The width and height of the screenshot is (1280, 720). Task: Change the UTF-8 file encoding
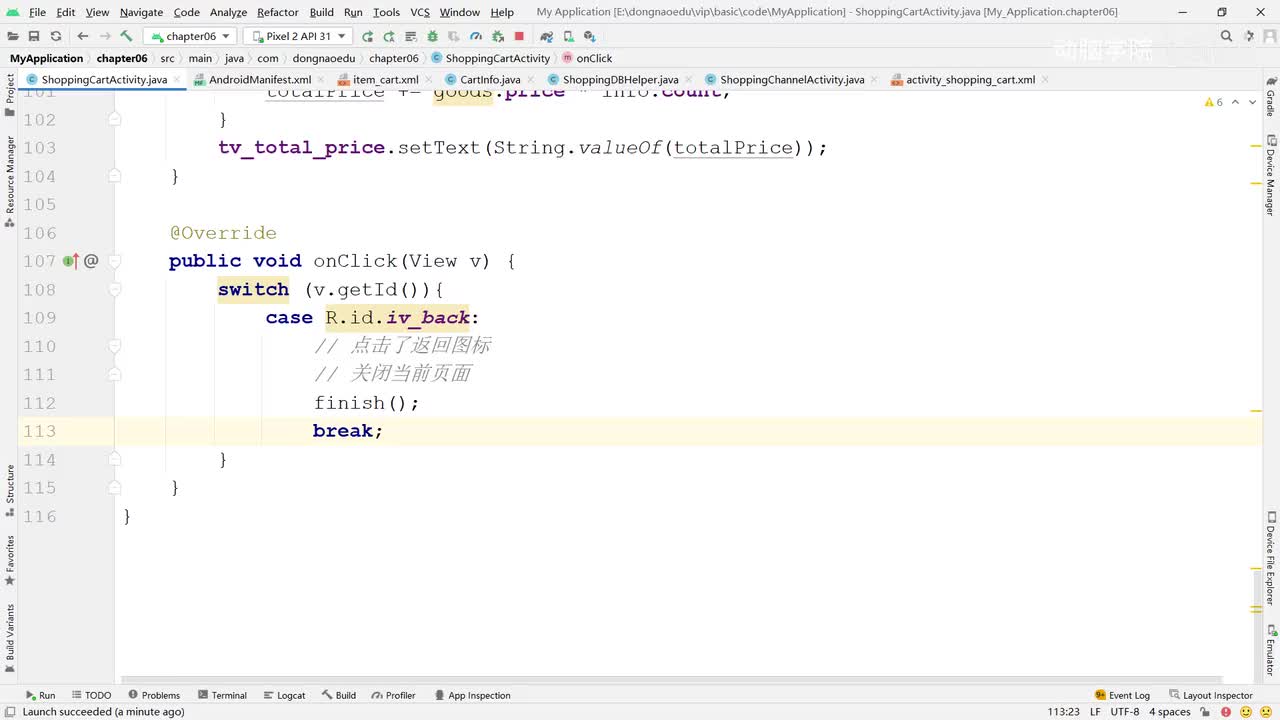coord(1125,712)
